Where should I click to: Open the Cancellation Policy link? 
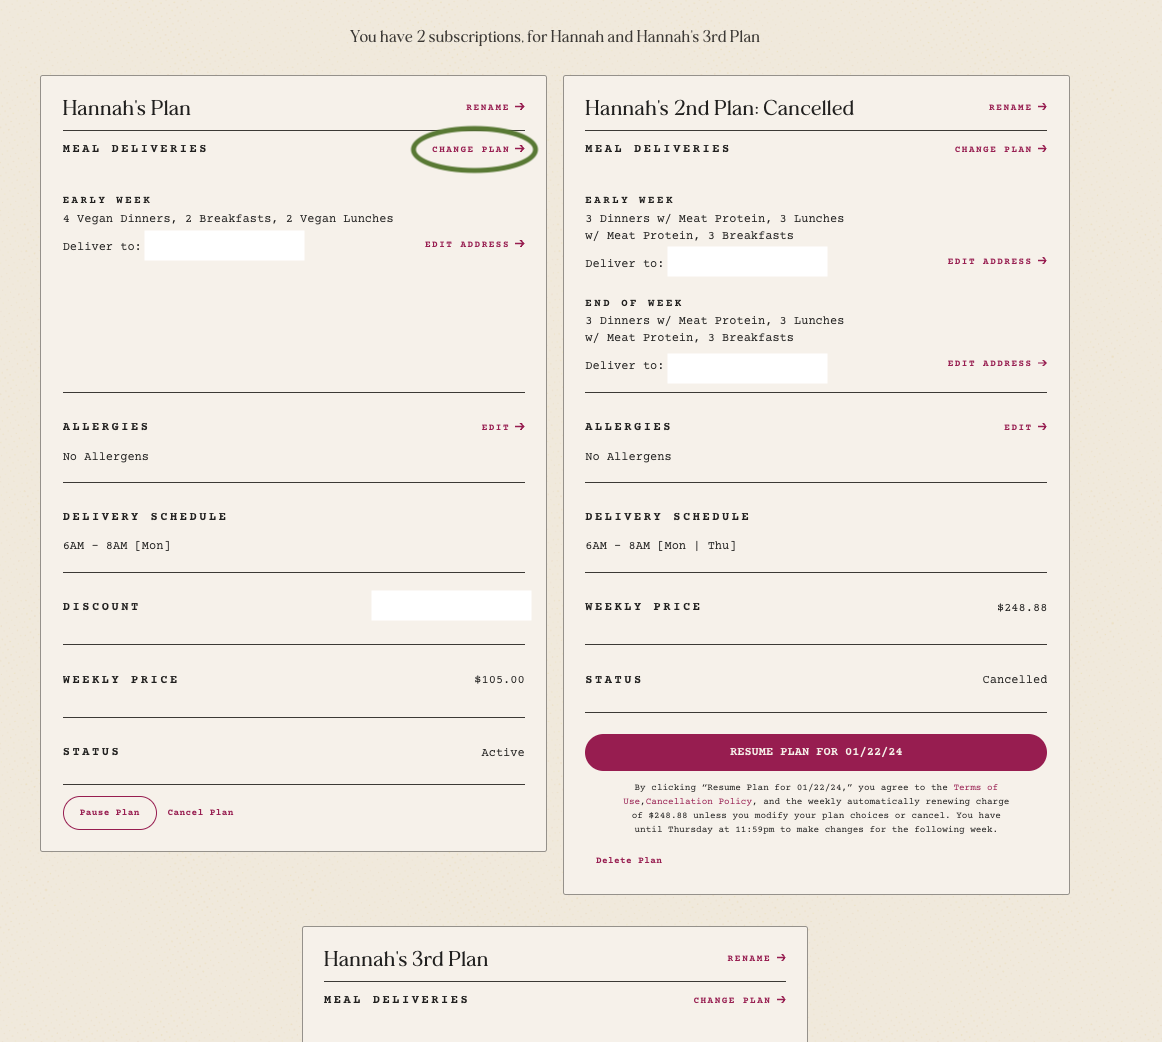[699, 801]
